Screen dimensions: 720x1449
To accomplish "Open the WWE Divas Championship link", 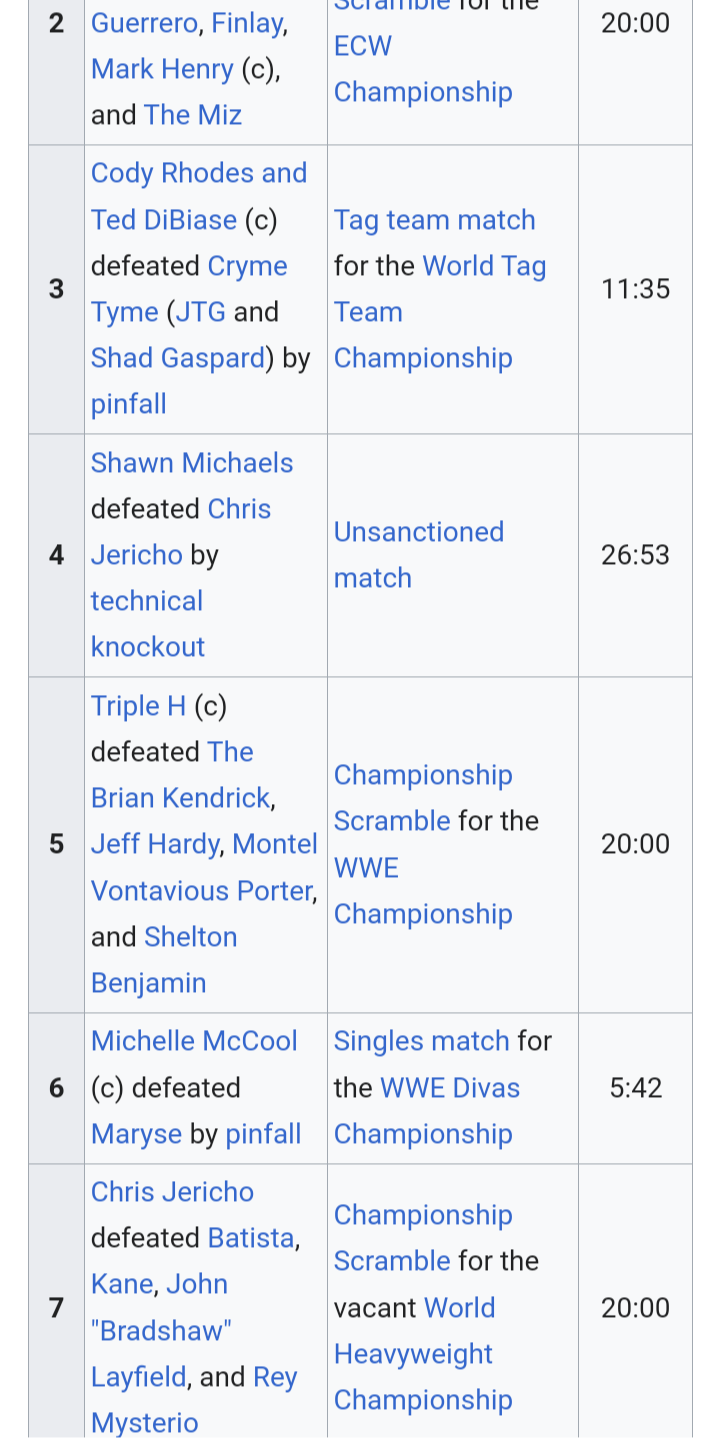I will [427, 1111].
